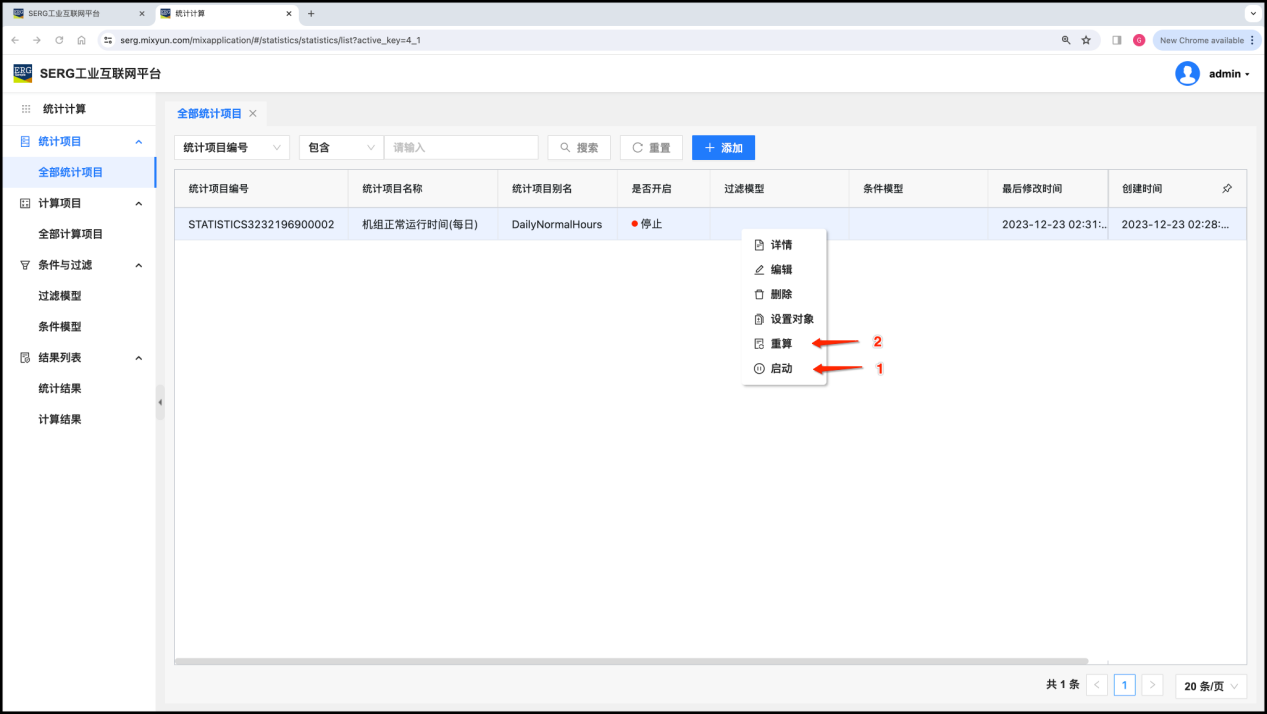Collapse the 结果列表 sidebar section
This screenshot has height=714, width=1267.
click(139, 358)
